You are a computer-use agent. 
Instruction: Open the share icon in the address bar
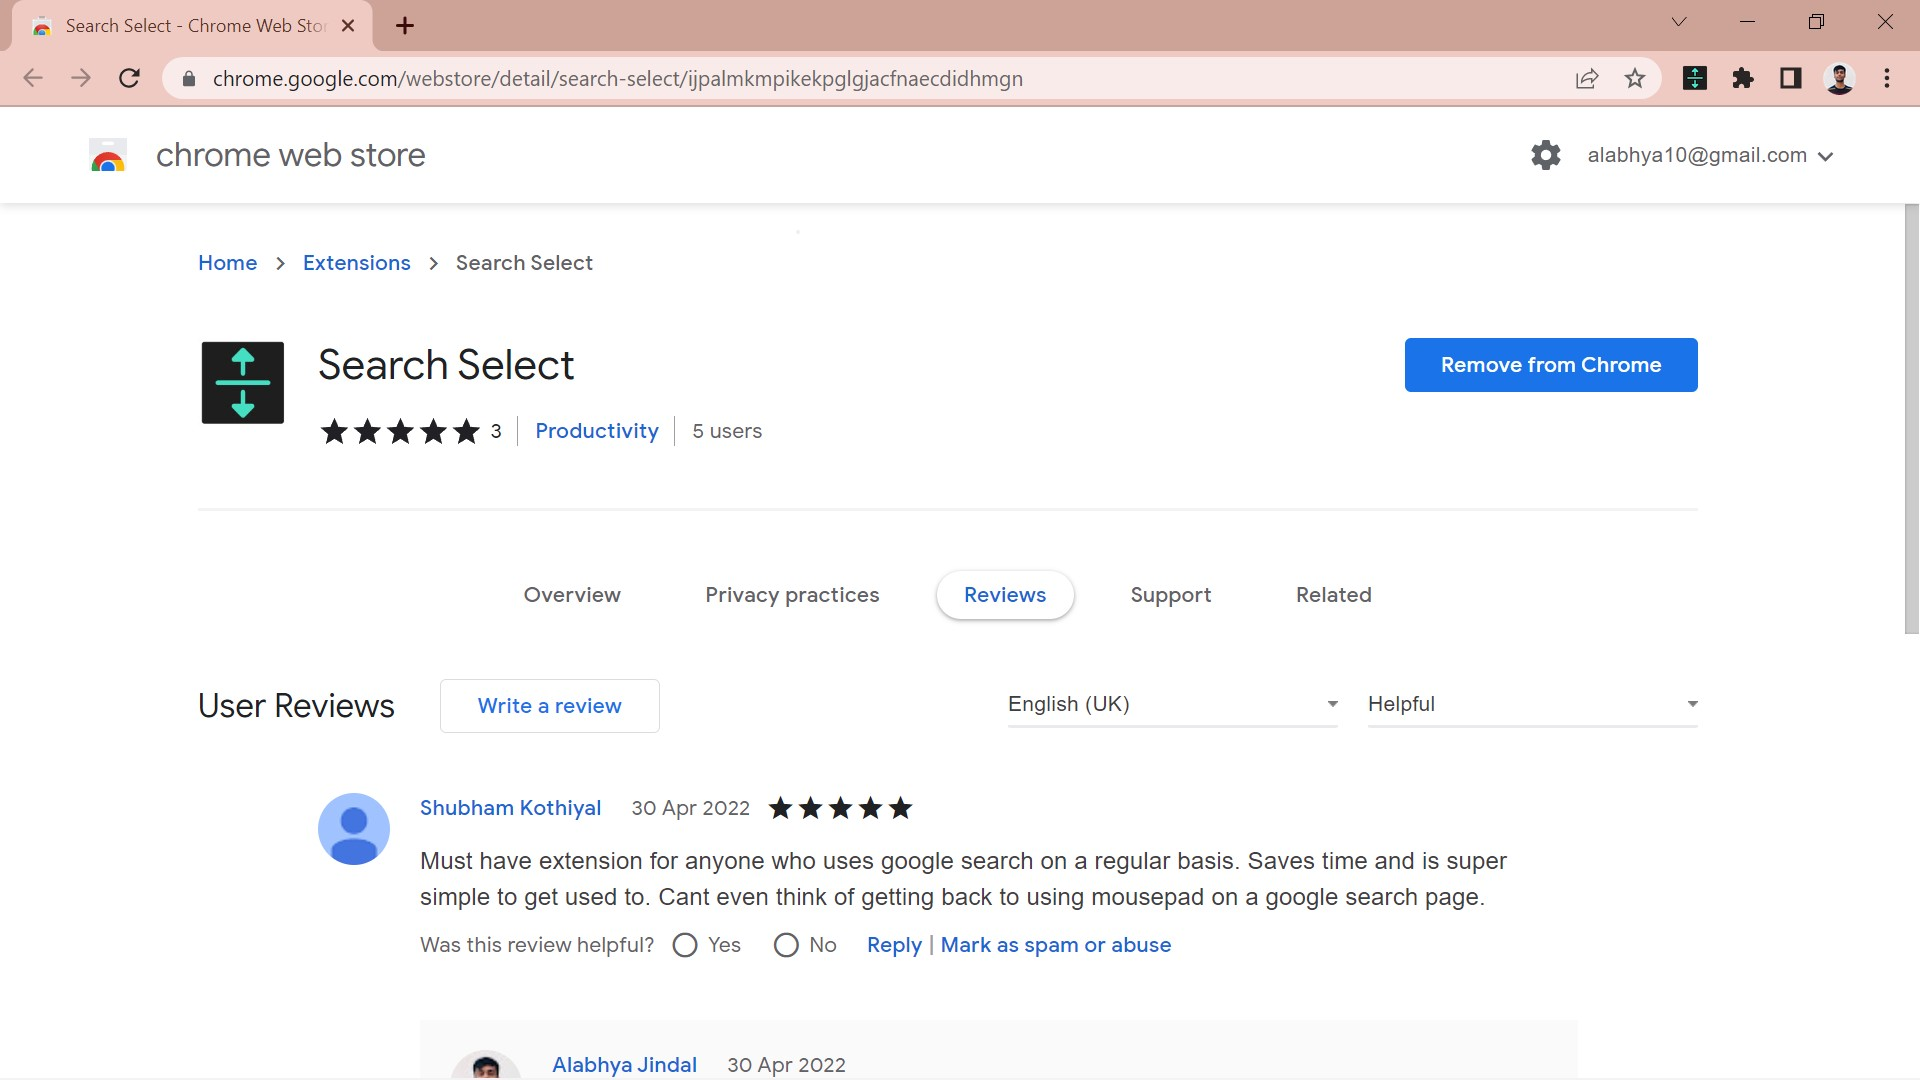(1588, 78)
